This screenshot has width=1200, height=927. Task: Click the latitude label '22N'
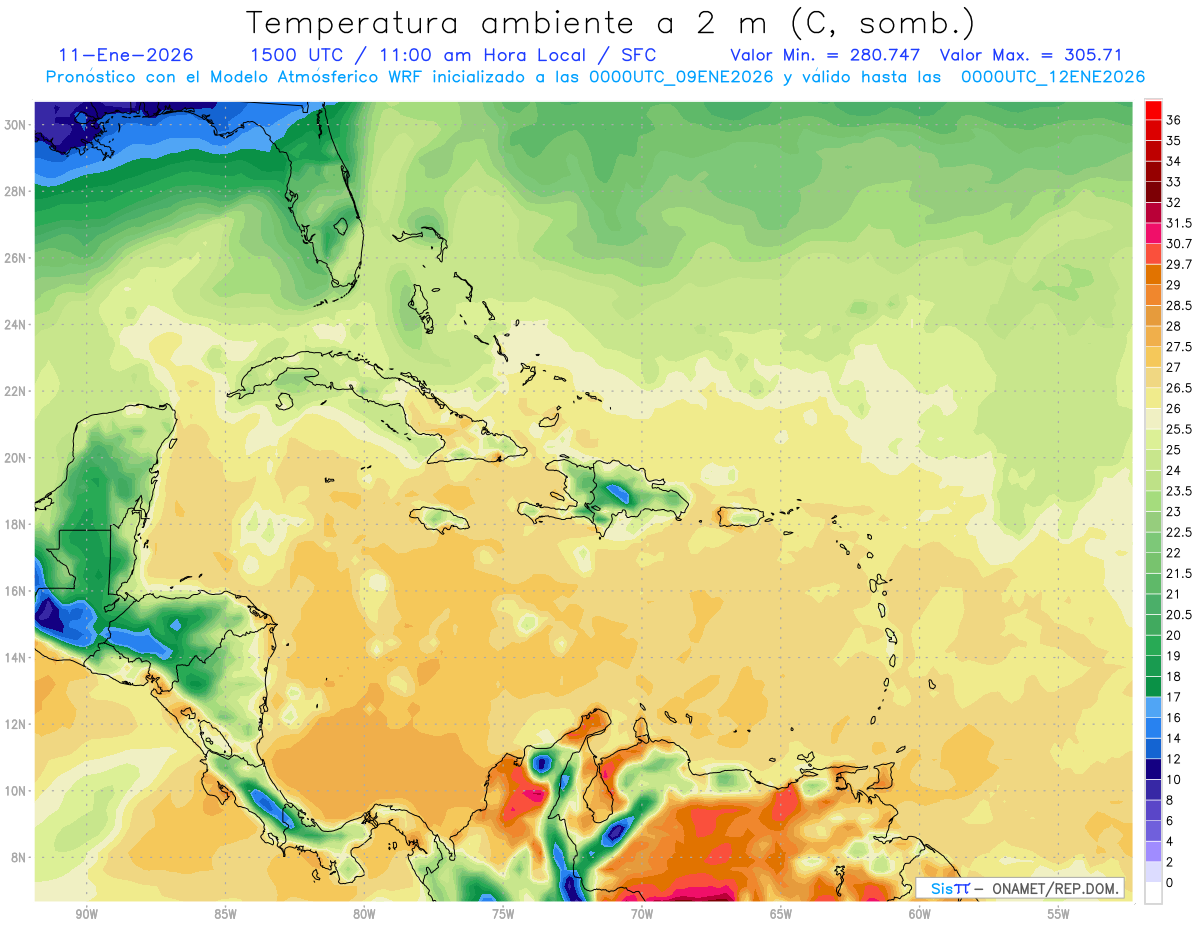(15, 391)
